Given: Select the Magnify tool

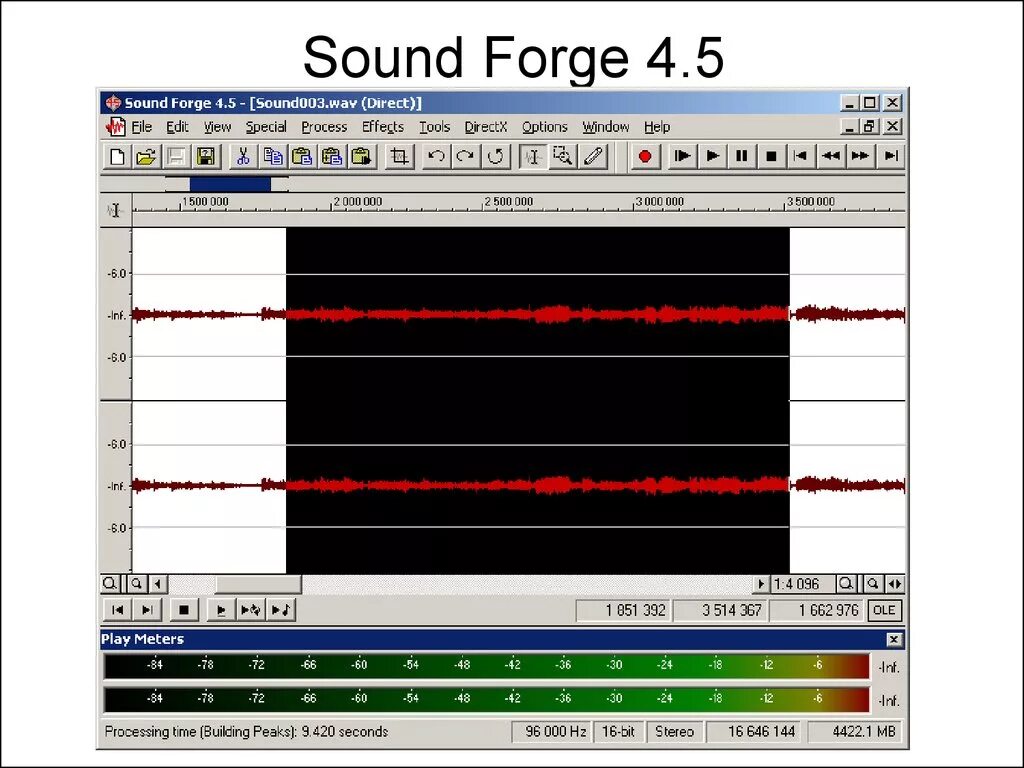Looking at the screenshot, I should click(x=562, y=157).
